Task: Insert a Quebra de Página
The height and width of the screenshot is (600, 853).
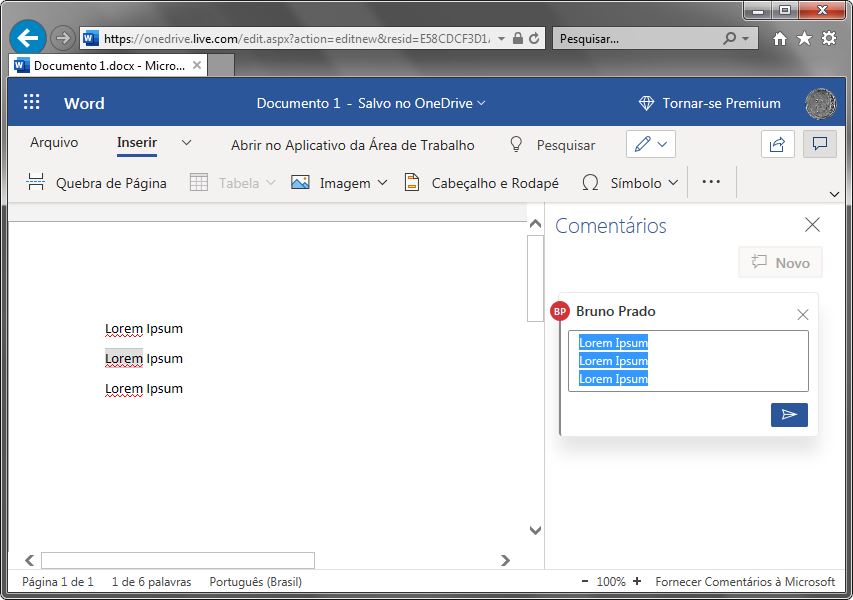Action: pos(96,183)
